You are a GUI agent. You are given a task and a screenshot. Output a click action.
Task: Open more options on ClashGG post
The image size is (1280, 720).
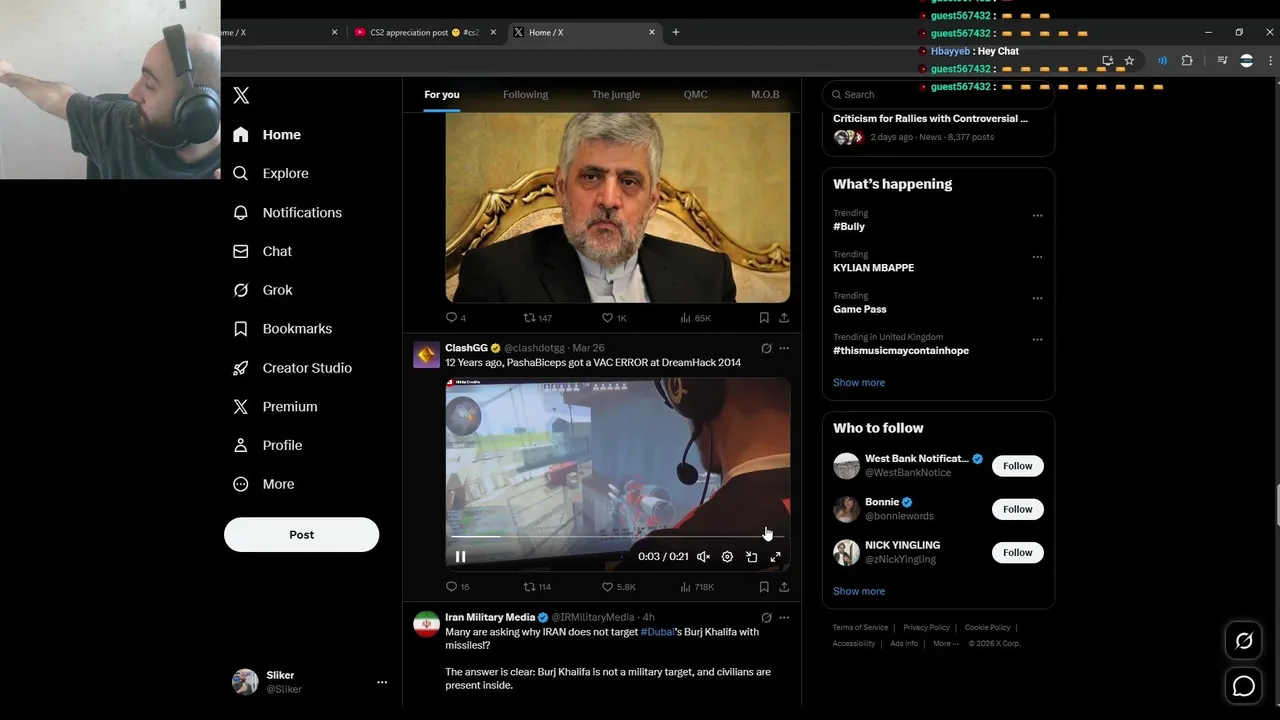[784, 349]
